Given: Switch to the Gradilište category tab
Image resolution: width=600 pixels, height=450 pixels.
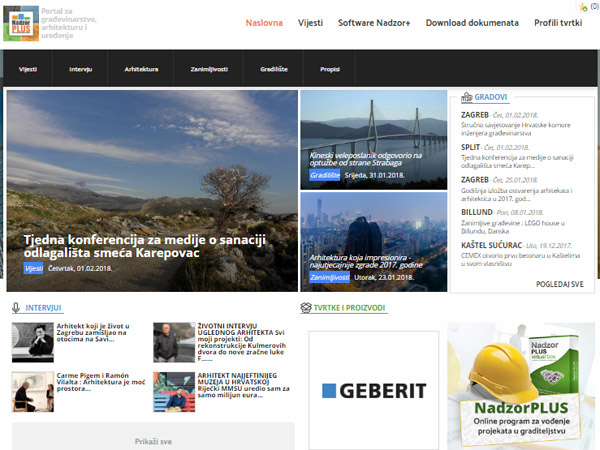Looking at the screenshot, I should (272, 70).
